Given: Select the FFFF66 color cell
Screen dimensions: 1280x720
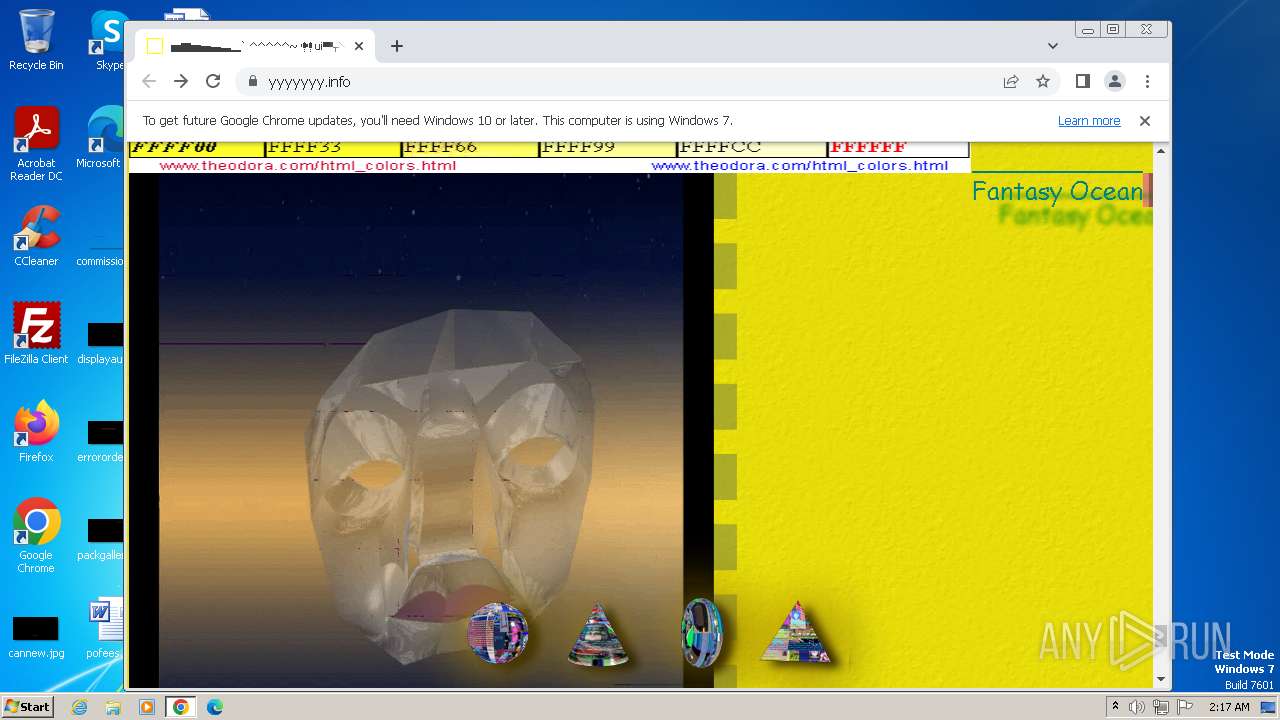Looking at the screenshot, I should 470,148.
